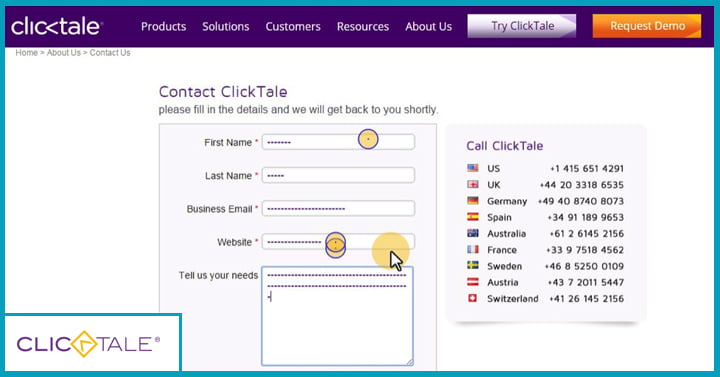This screenshot has height=377, width=720.
Task: Focus the Website field
Action: (x=338, y=242)
